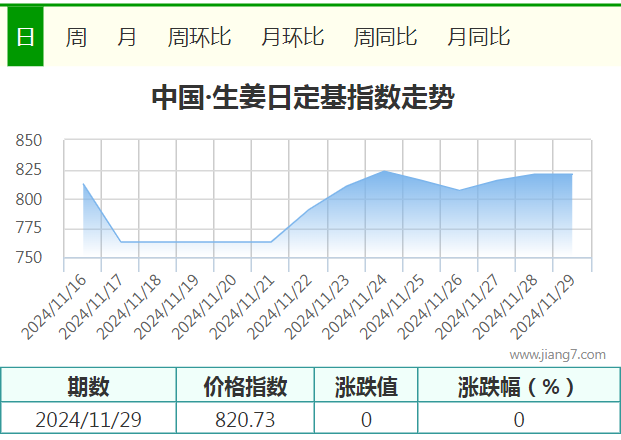
Task: Click x-axis date label 2024/11/20
Action: click(x=204, y=307)
